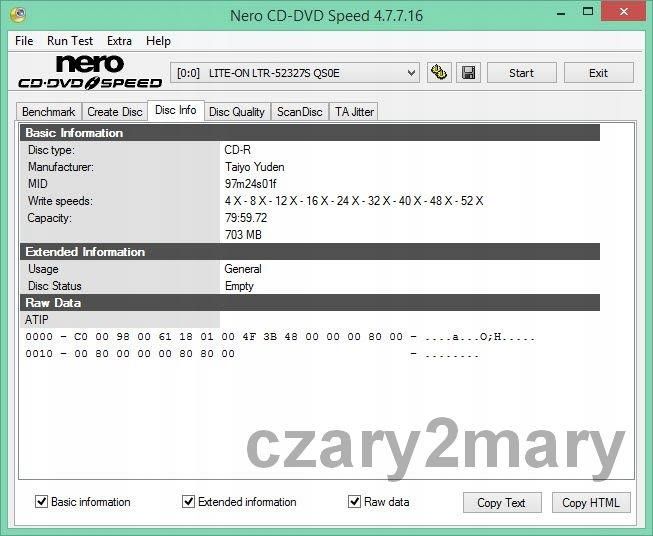Viewport: 653px width, 536px height.
Task: Click the ATIP label row
Action: pyautogui.click(x=120, y=320)
